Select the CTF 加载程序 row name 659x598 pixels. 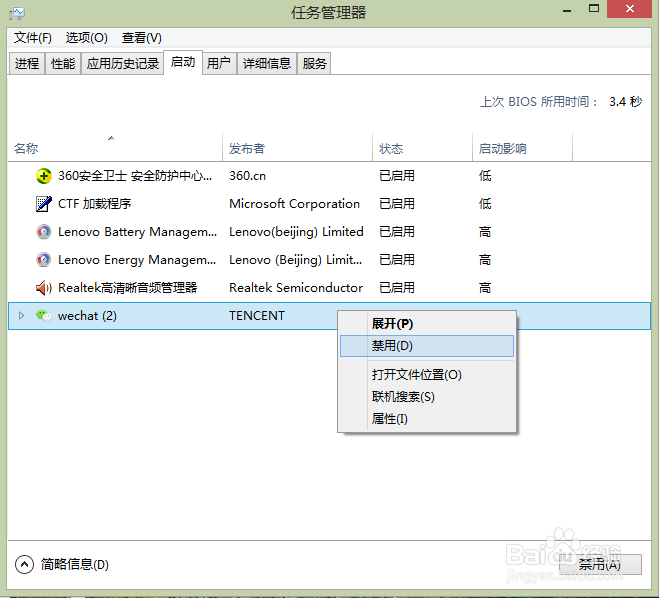coord(95,204)
